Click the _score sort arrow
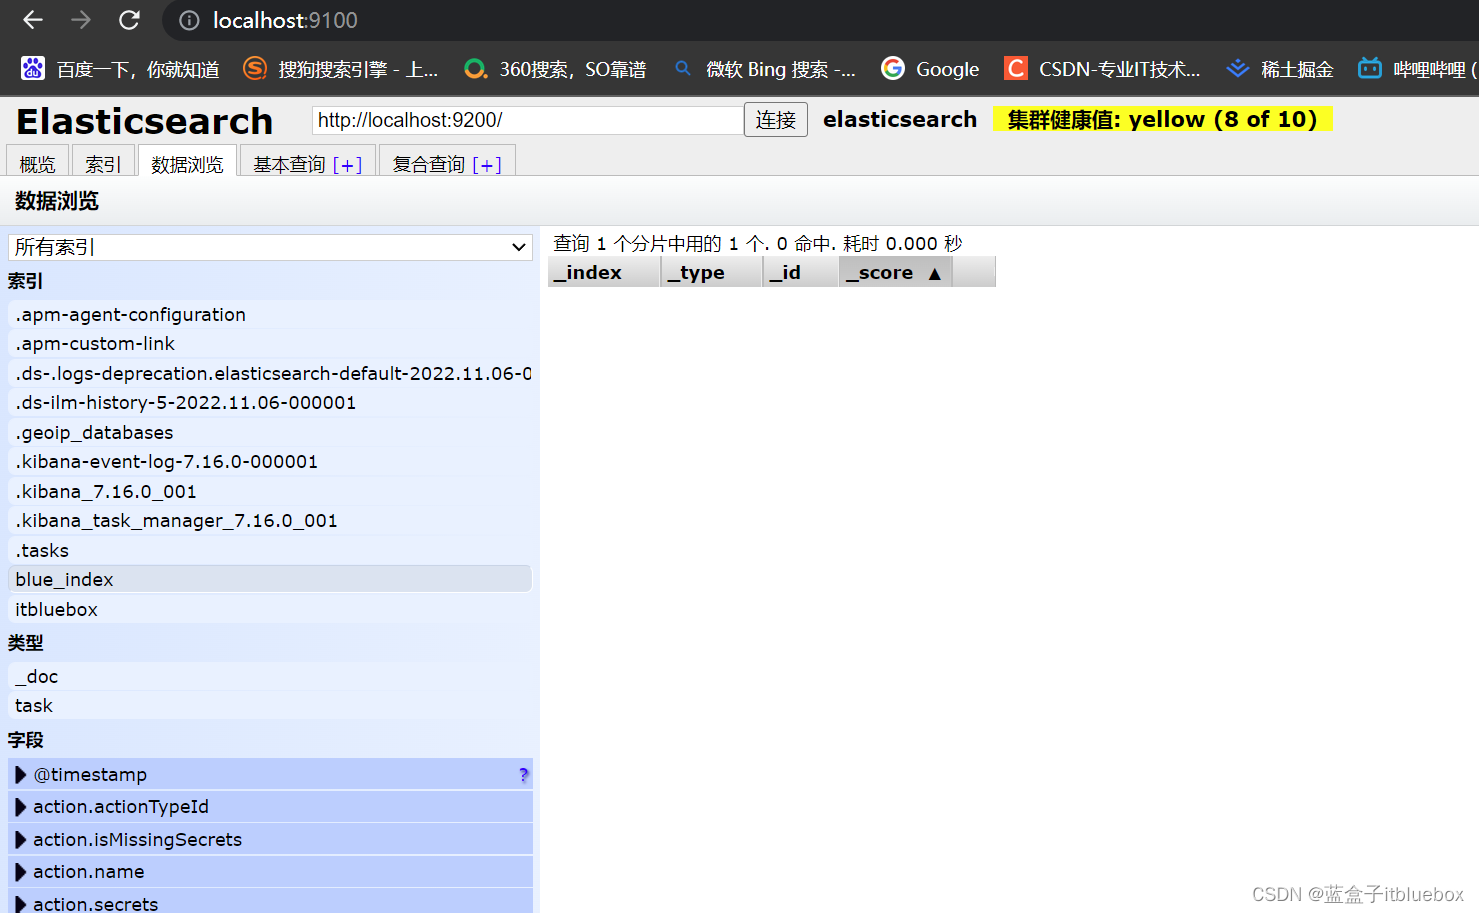The height and width of the screenshot is (913, 1479). [x=934, y=273]
